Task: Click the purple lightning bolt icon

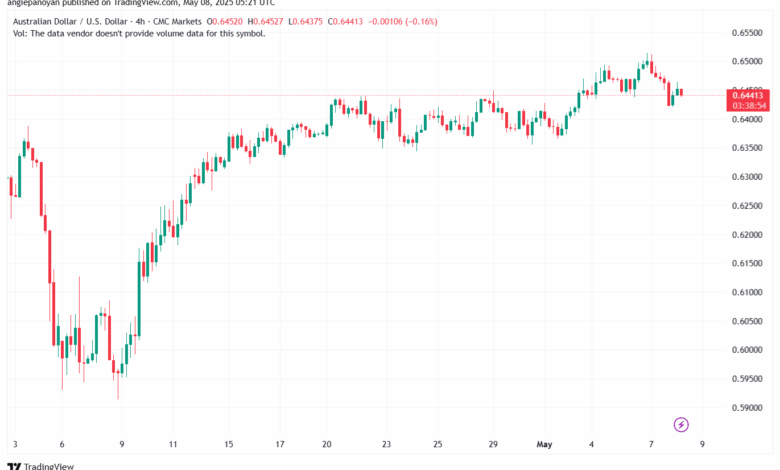Action: pyautogui.click(x=681, y=424)
